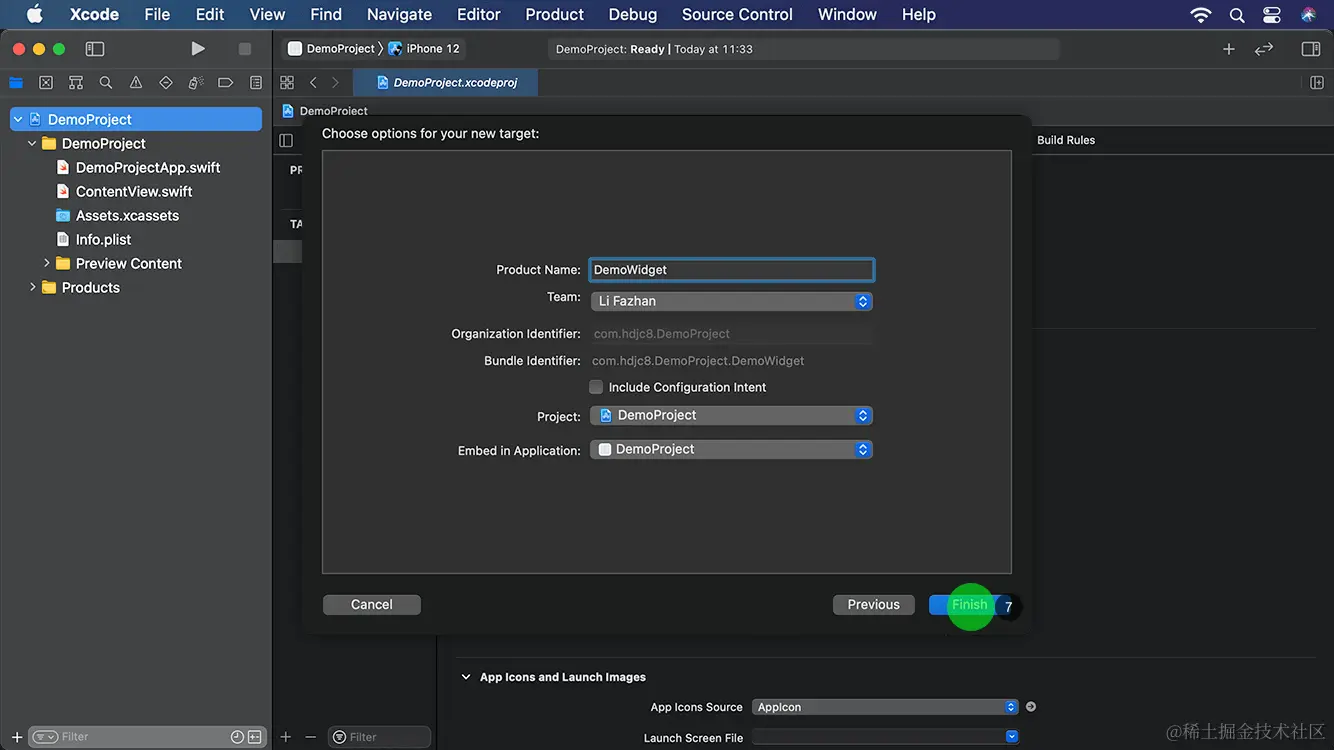Show the inspectors panel
The width and height of the screenshot is (1334, 750).
pyautogui.click(x=1311, y=48)
